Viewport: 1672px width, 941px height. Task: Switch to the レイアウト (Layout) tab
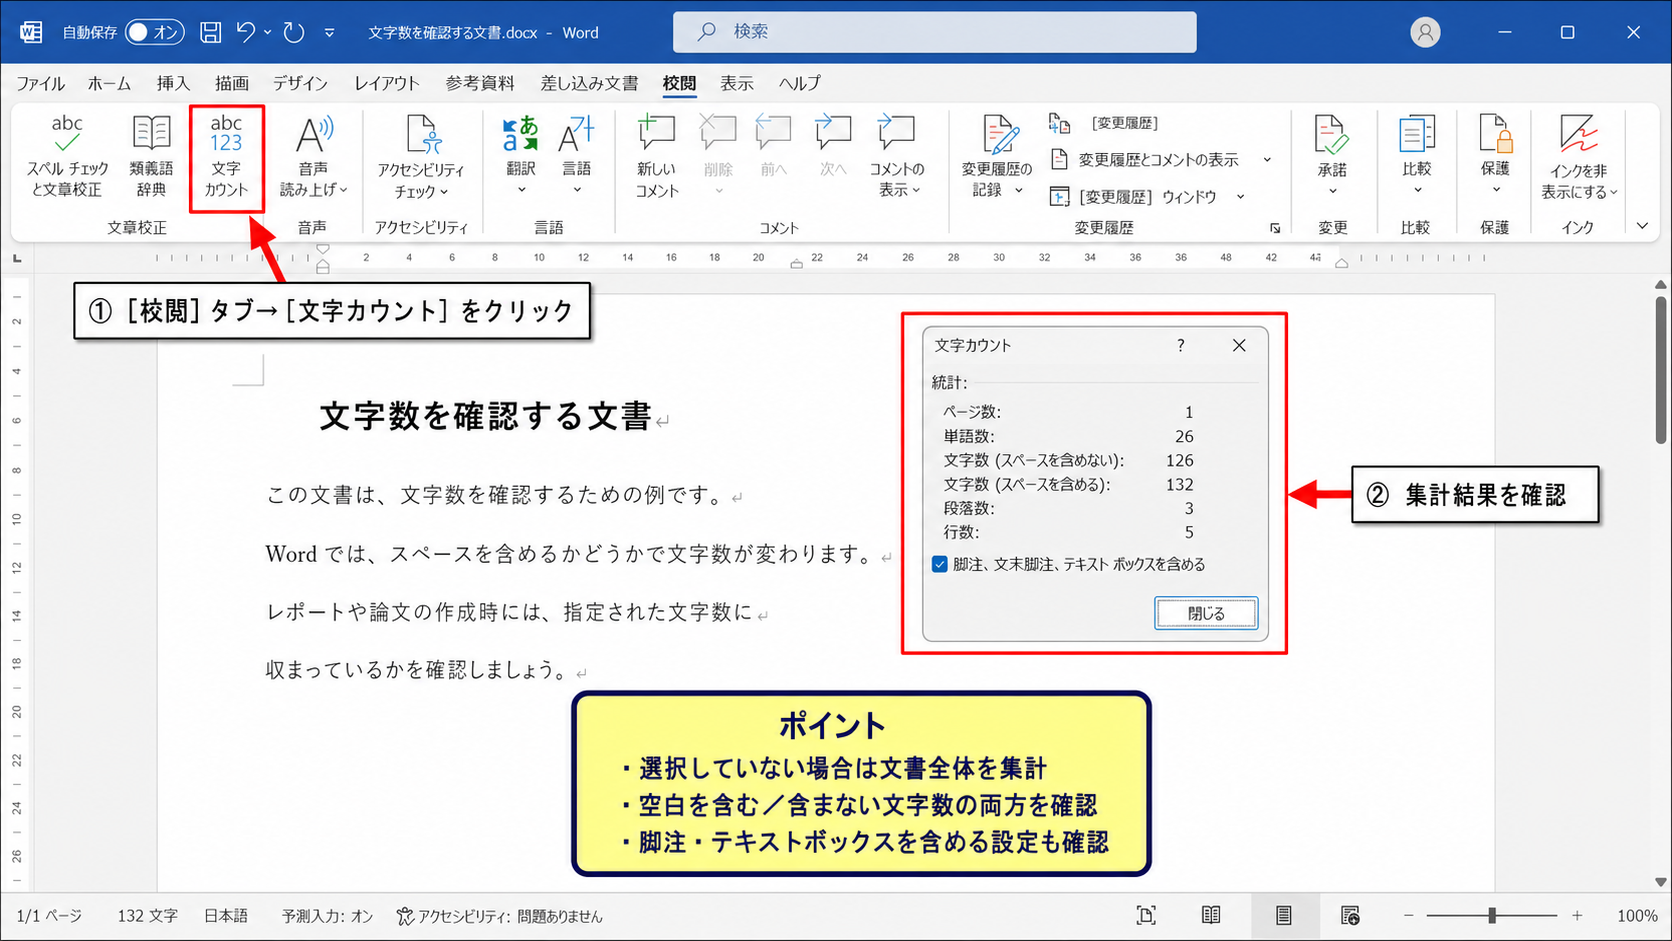(387, 83)
